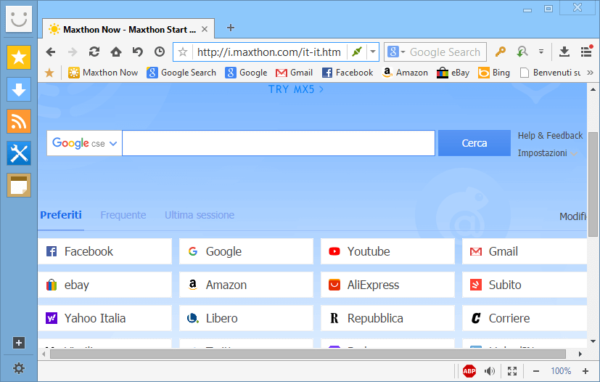600x382 pixels.
Task: Add a sidebar extension with the plus icon
Action: 19,343
